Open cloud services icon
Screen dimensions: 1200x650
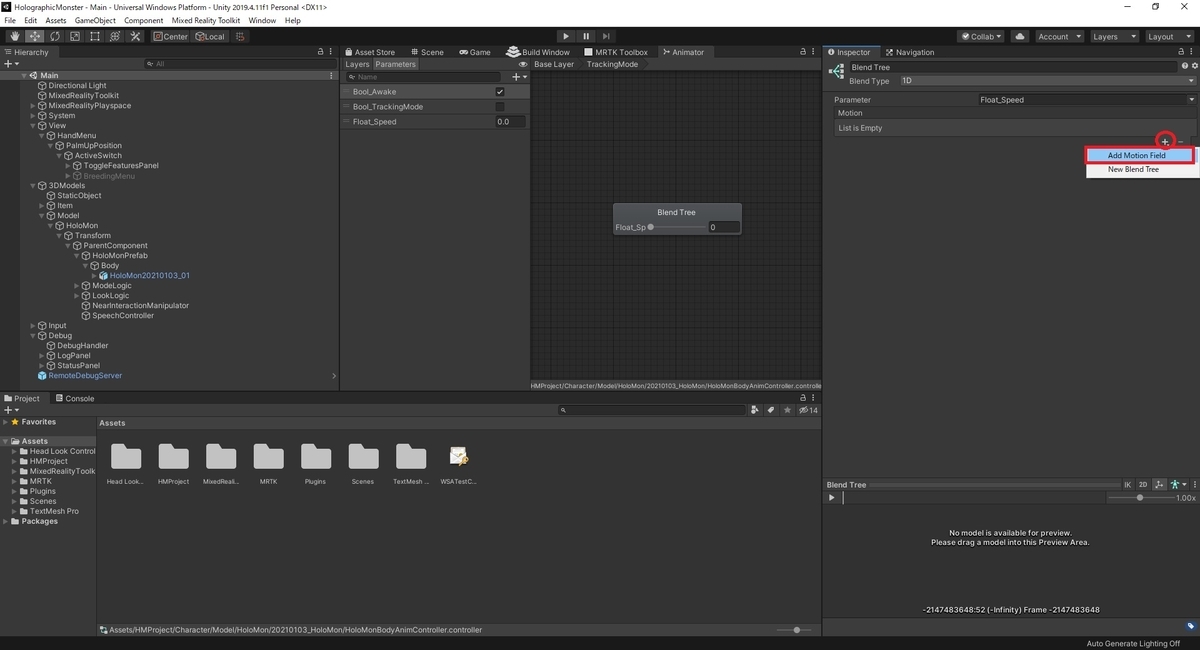[x=1019, y=37]
